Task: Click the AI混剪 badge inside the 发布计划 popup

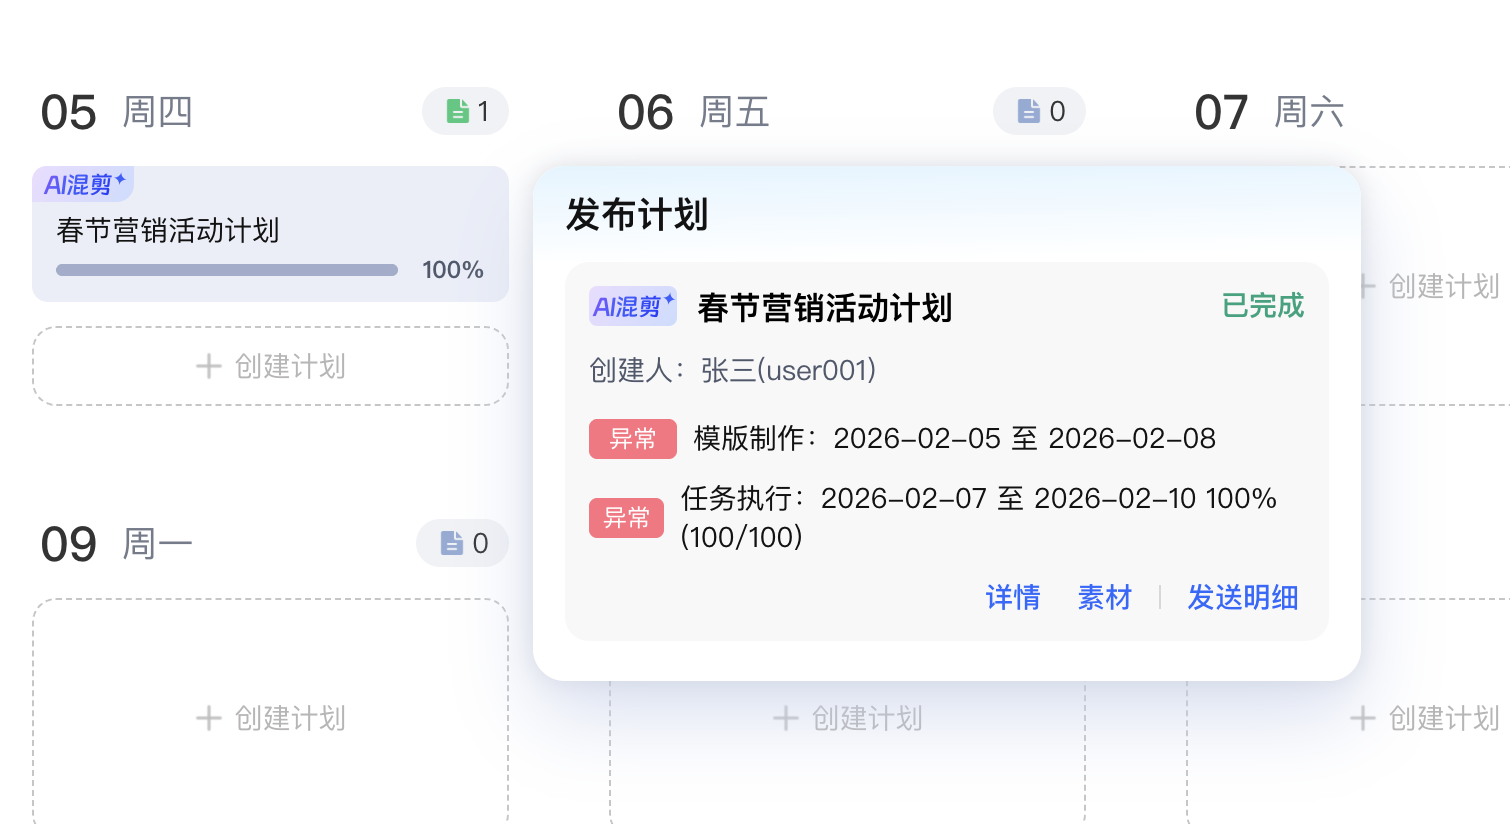Action: [x=632, y=306]
